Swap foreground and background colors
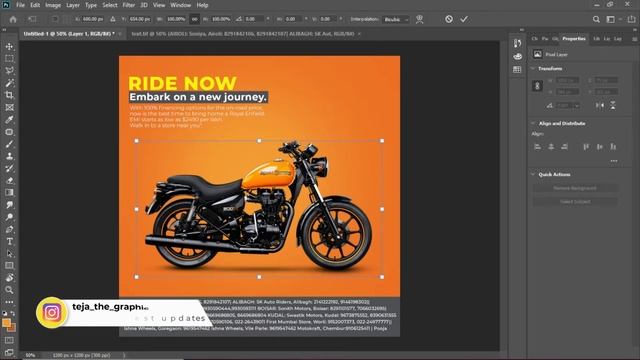The height and width of the screenshot is (360, 640). pos(13,313)
